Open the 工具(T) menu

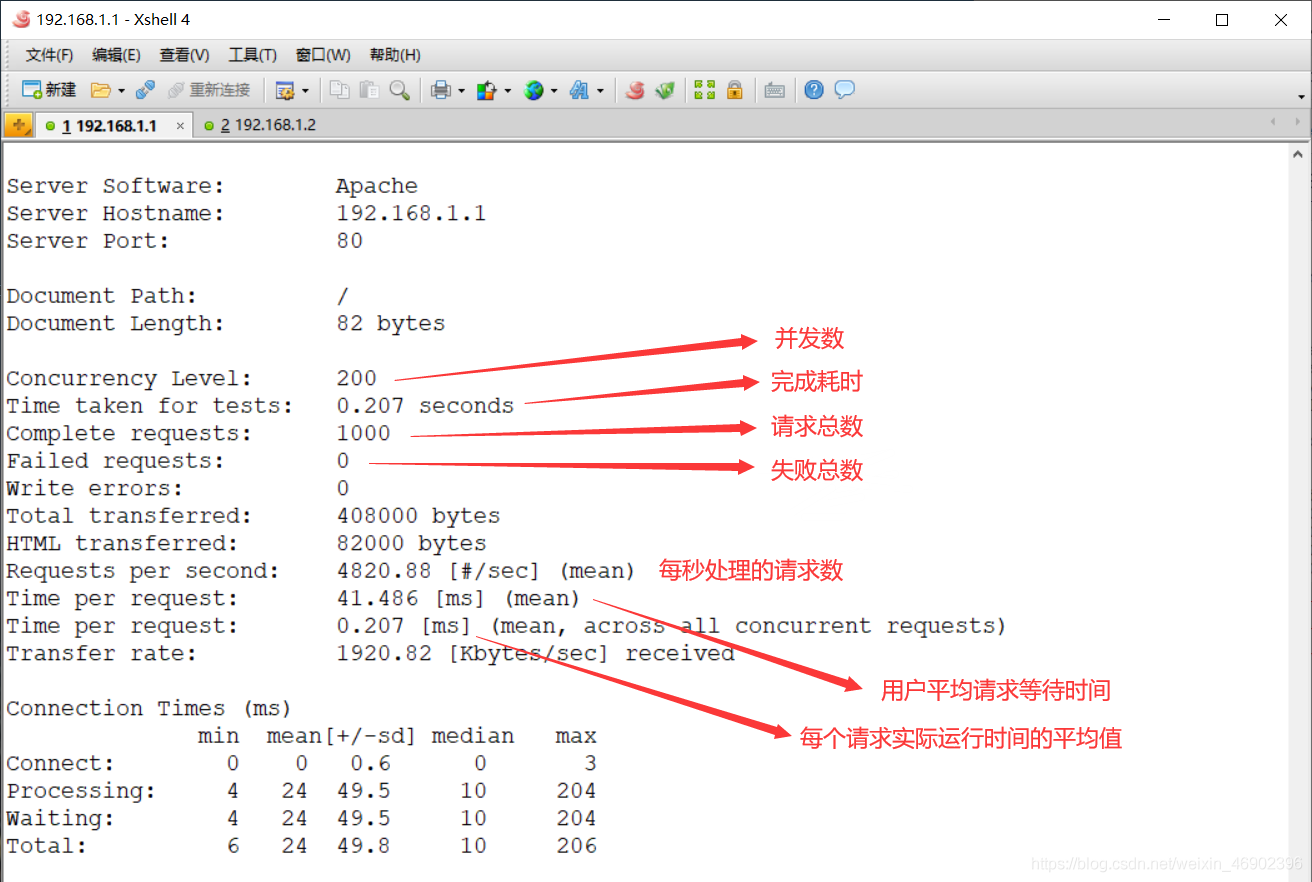(x=252, y=55)
